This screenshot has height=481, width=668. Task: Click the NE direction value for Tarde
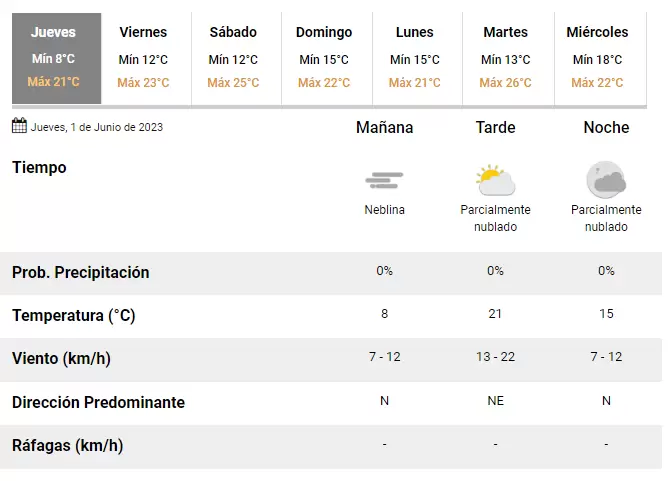[495, 401]
